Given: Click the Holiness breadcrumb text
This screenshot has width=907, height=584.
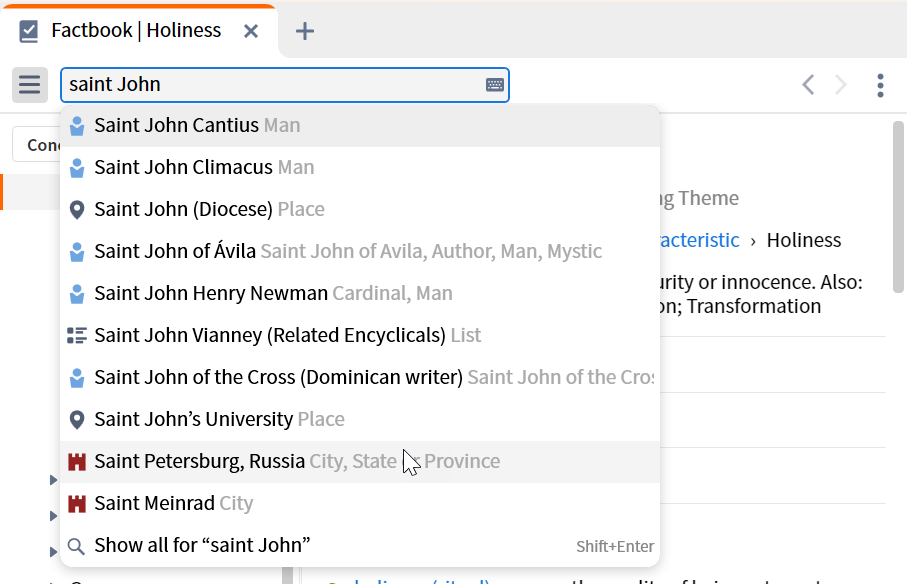Looking at the screenshot, I should [x=803, y=240].
